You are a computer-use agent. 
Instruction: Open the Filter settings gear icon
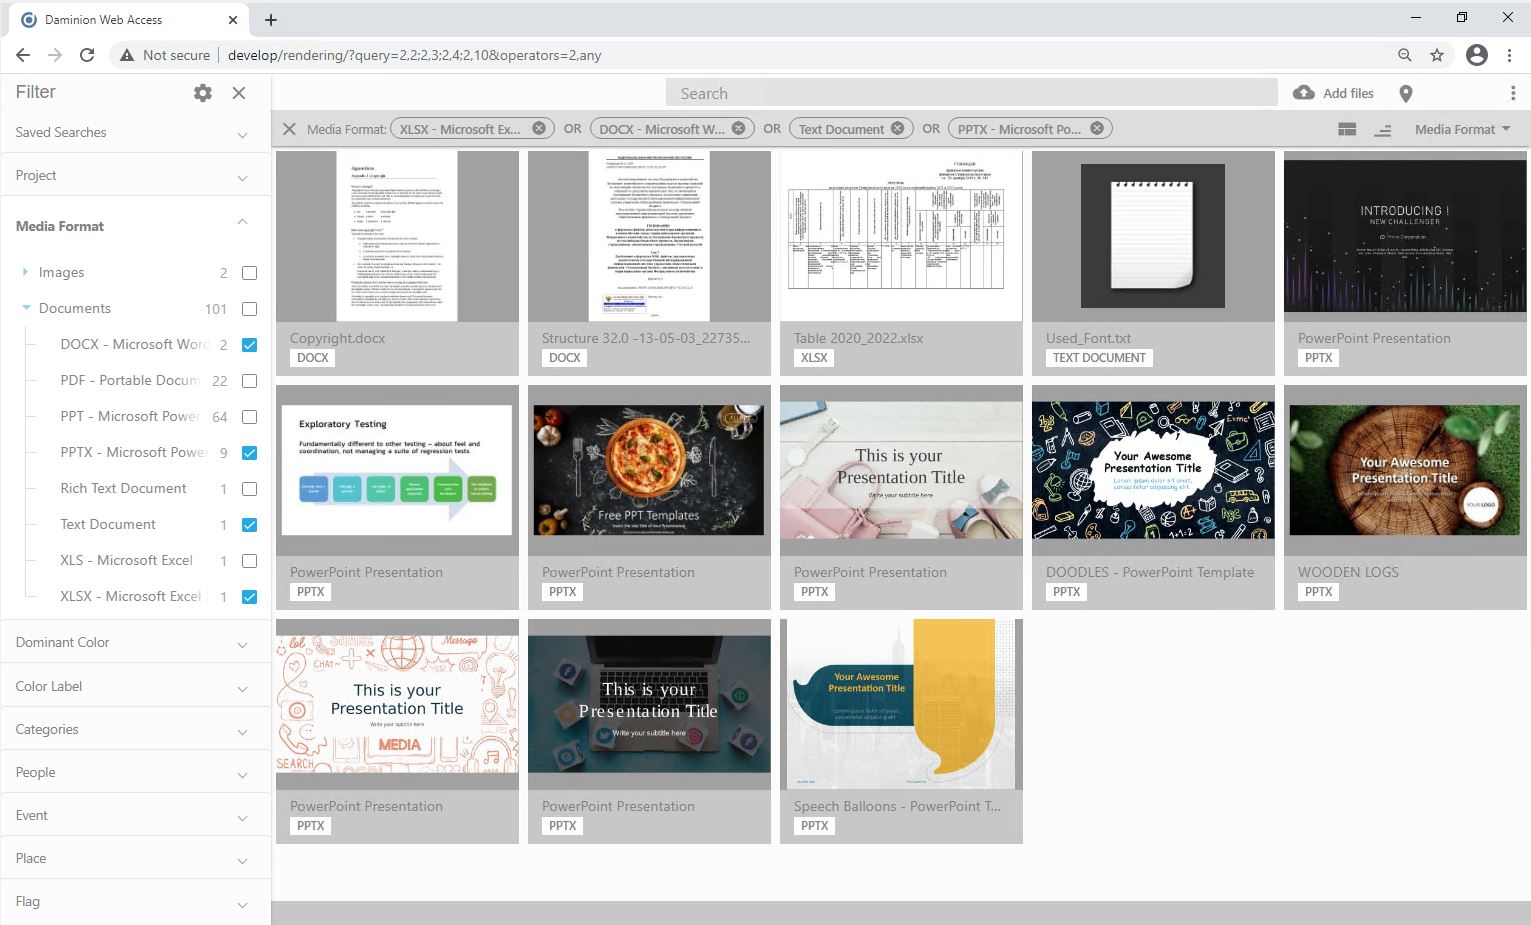(x=202, y=92)
